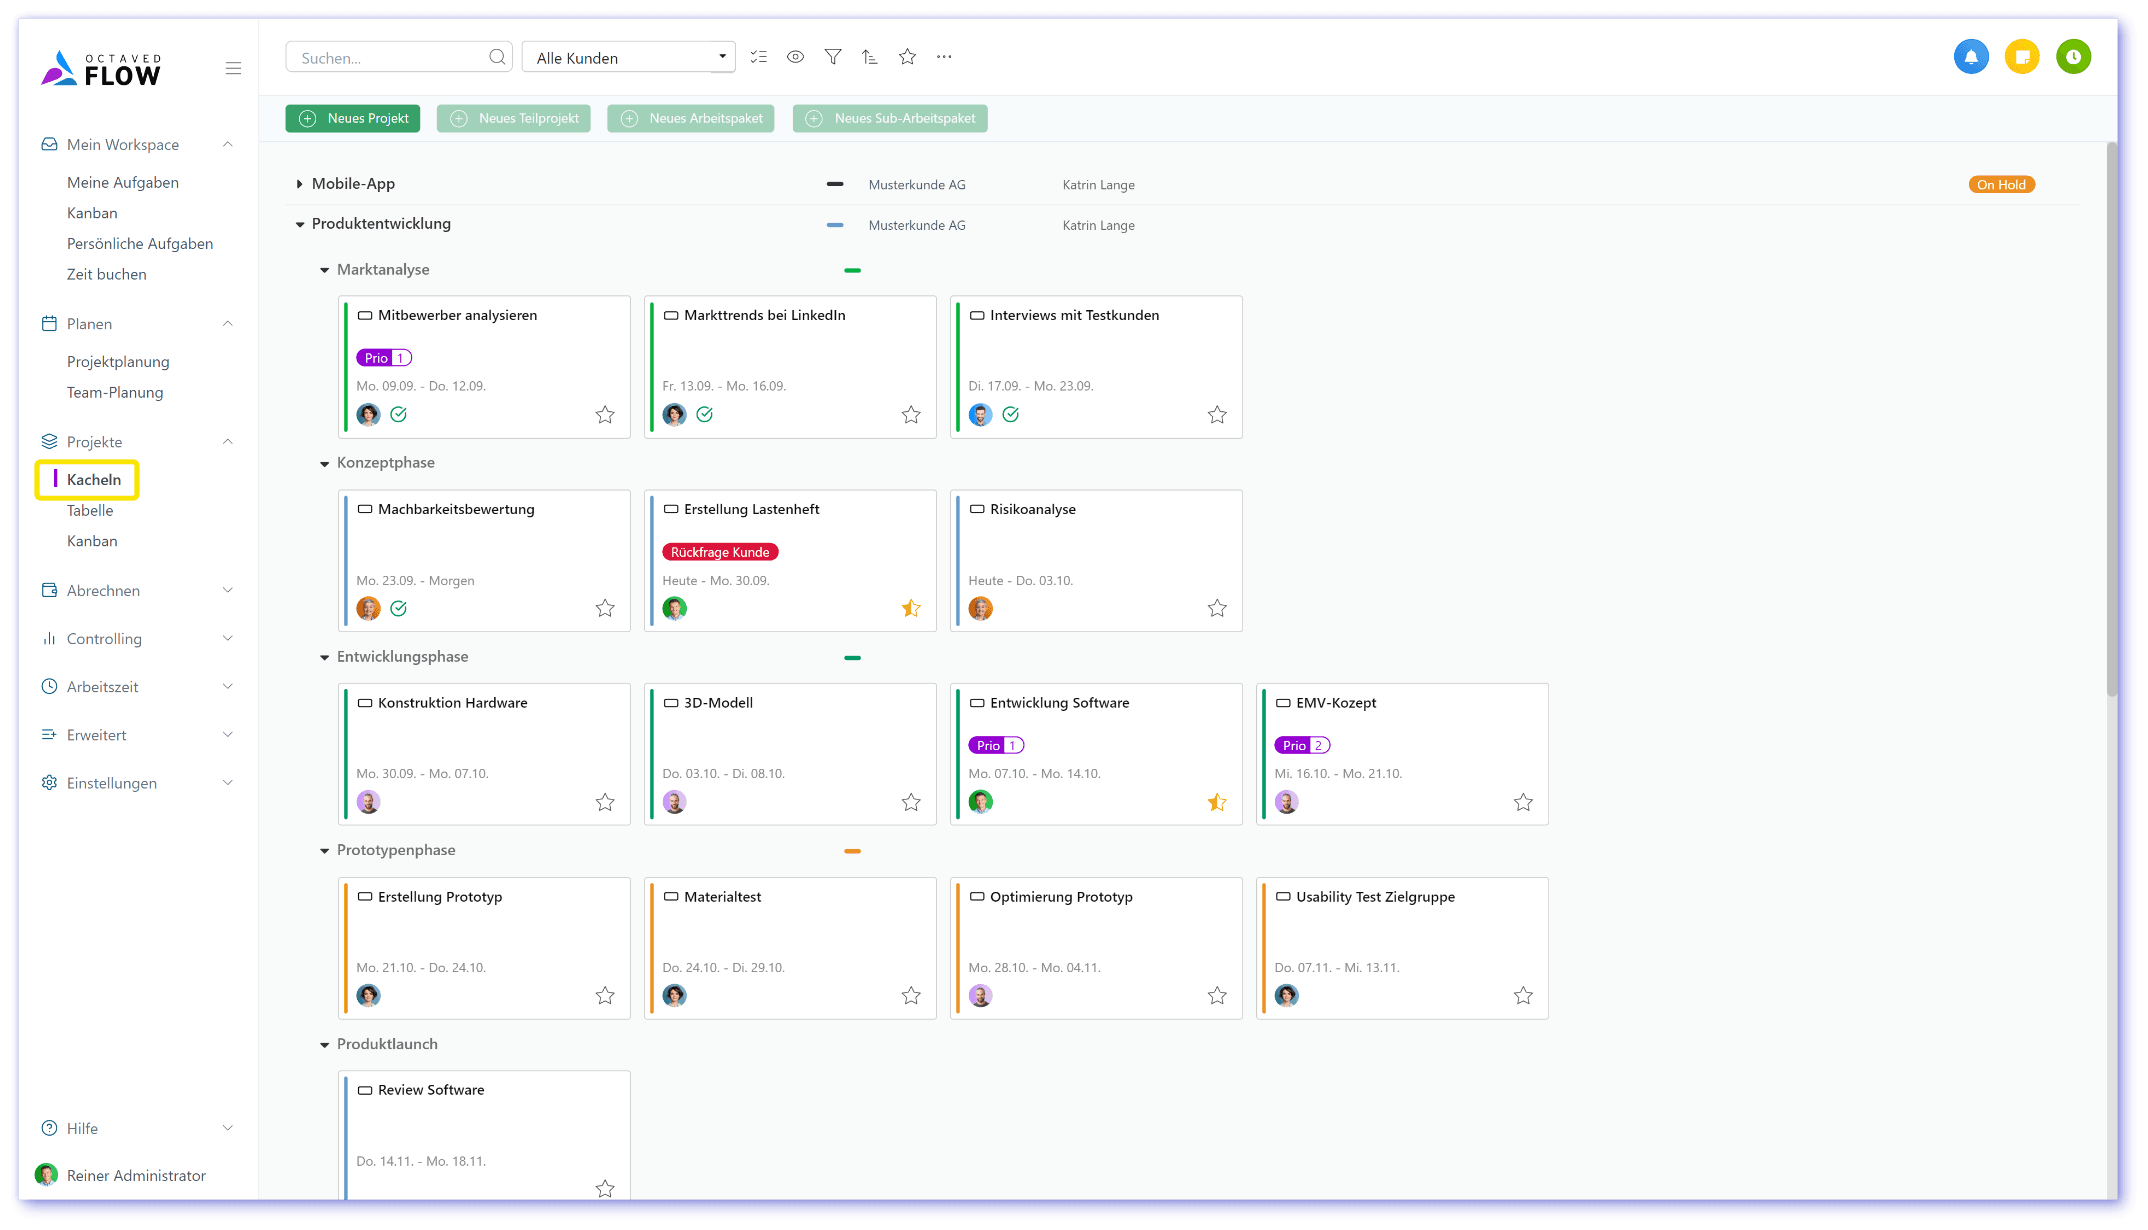This screenshot has width=2148, height=1230.
Task: Toggle the eye visibility icon in toolbar
Action: click(795, 57)
